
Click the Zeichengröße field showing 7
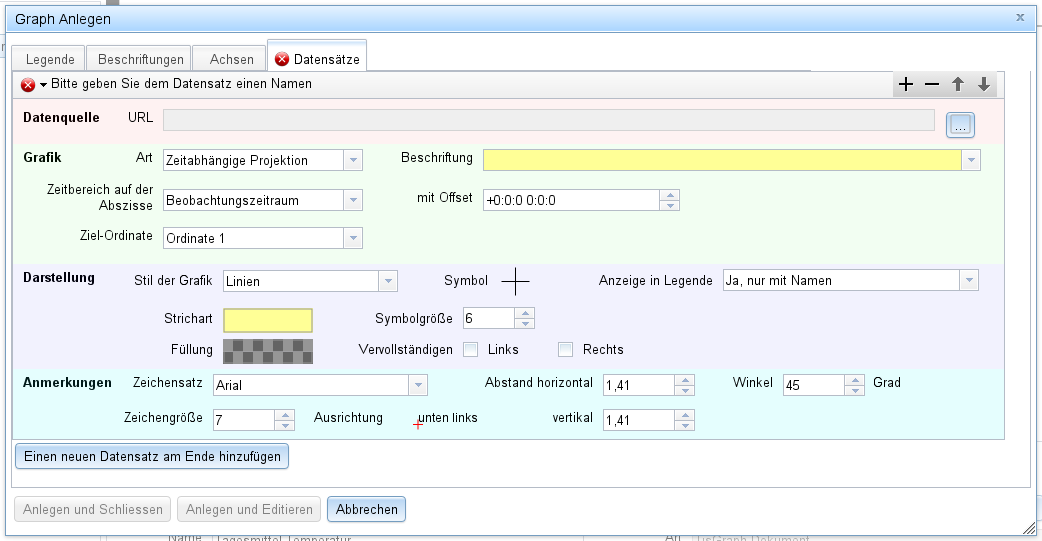click(244, 420)
